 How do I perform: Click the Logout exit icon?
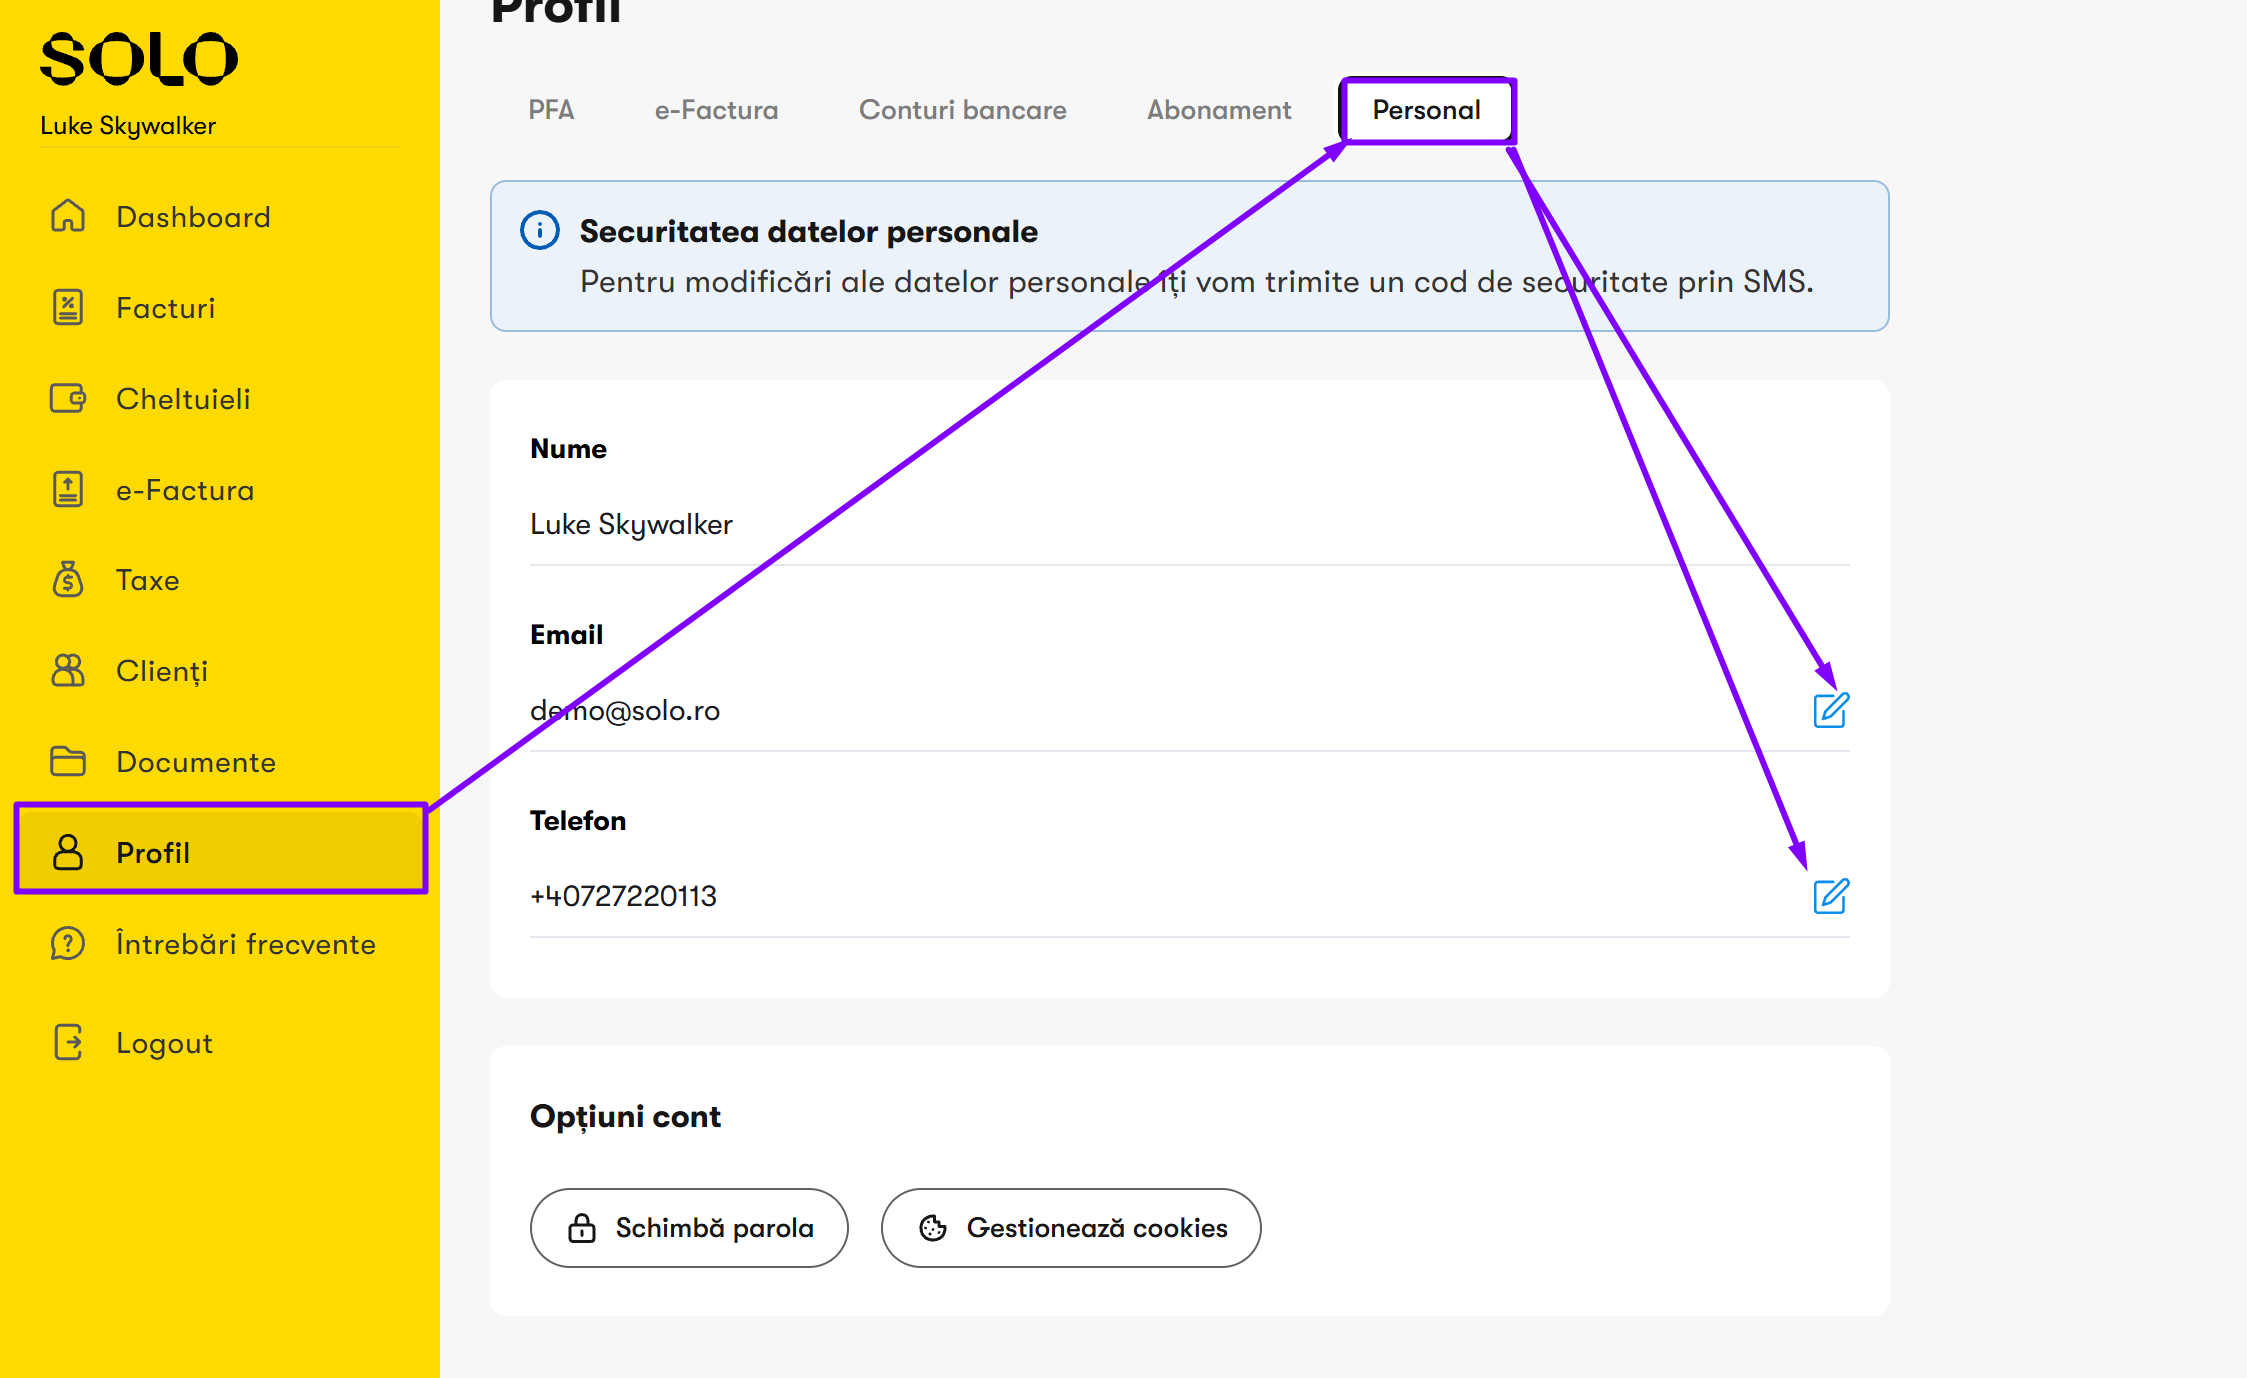pyautogui.click(x=68, y=1042)
